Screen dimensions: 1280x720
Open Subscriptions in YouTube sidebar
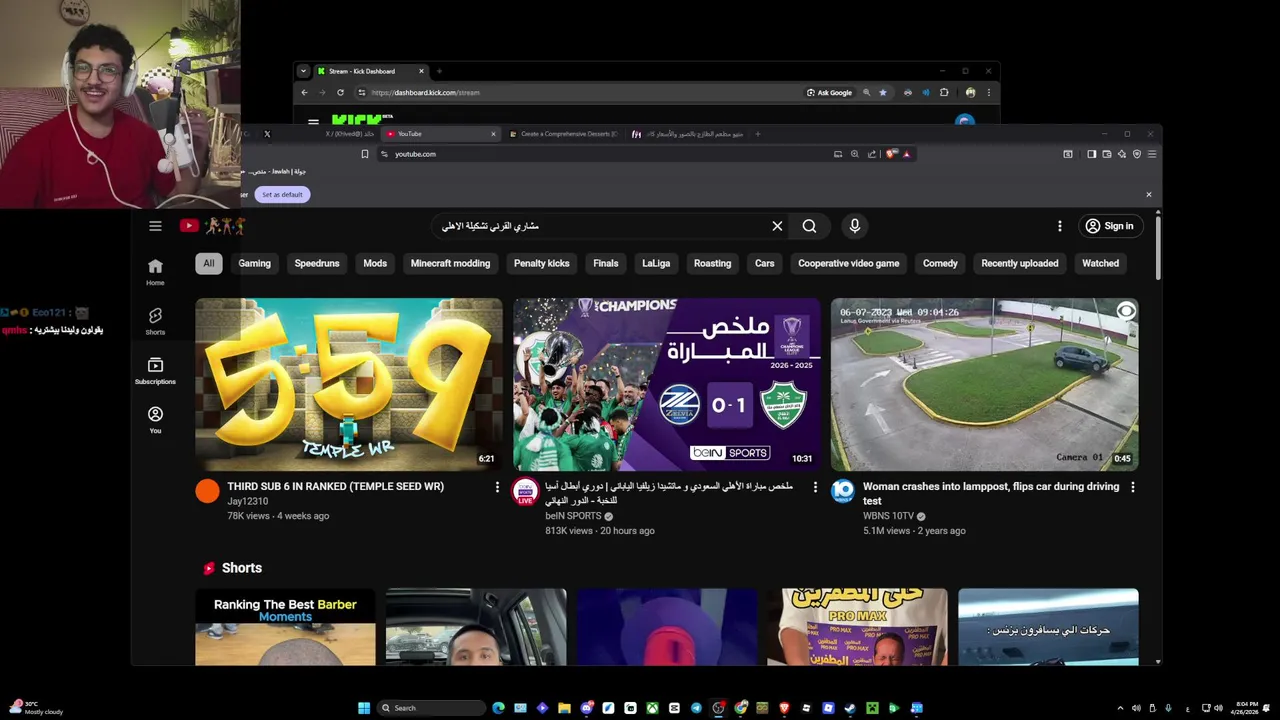tap(155, 370)
